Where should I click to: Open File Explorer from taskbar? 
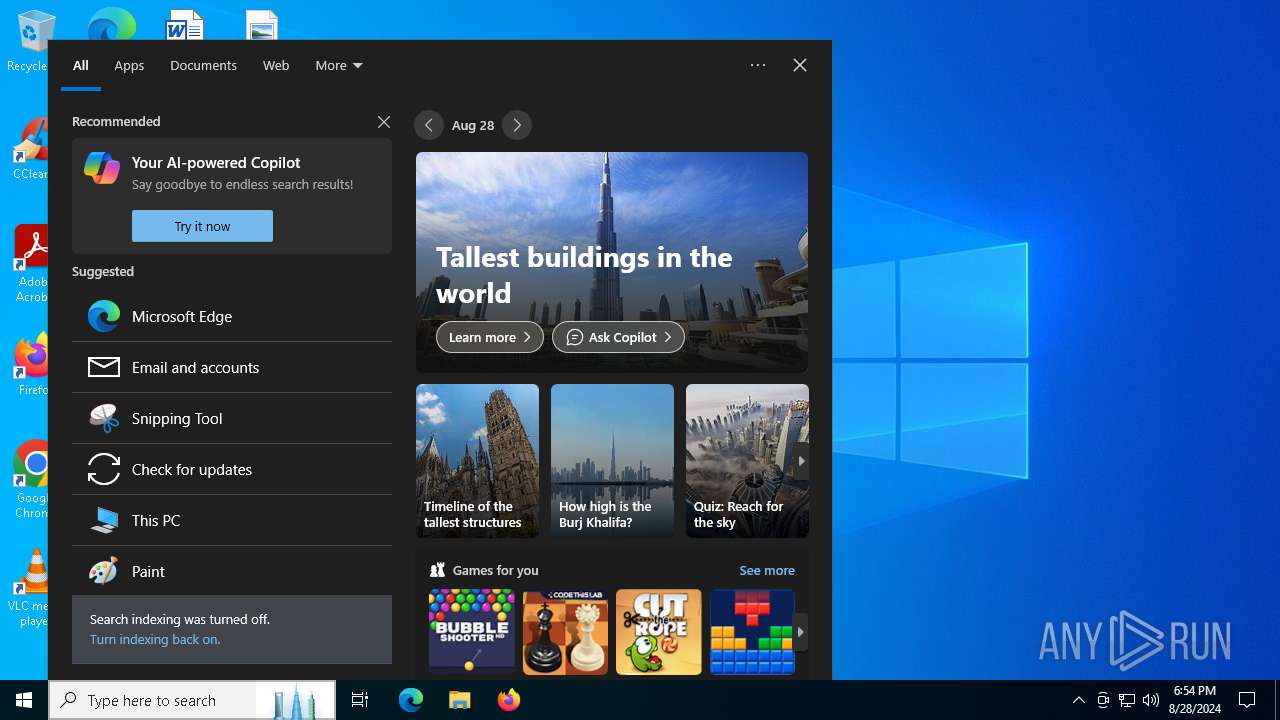[459, 700]
